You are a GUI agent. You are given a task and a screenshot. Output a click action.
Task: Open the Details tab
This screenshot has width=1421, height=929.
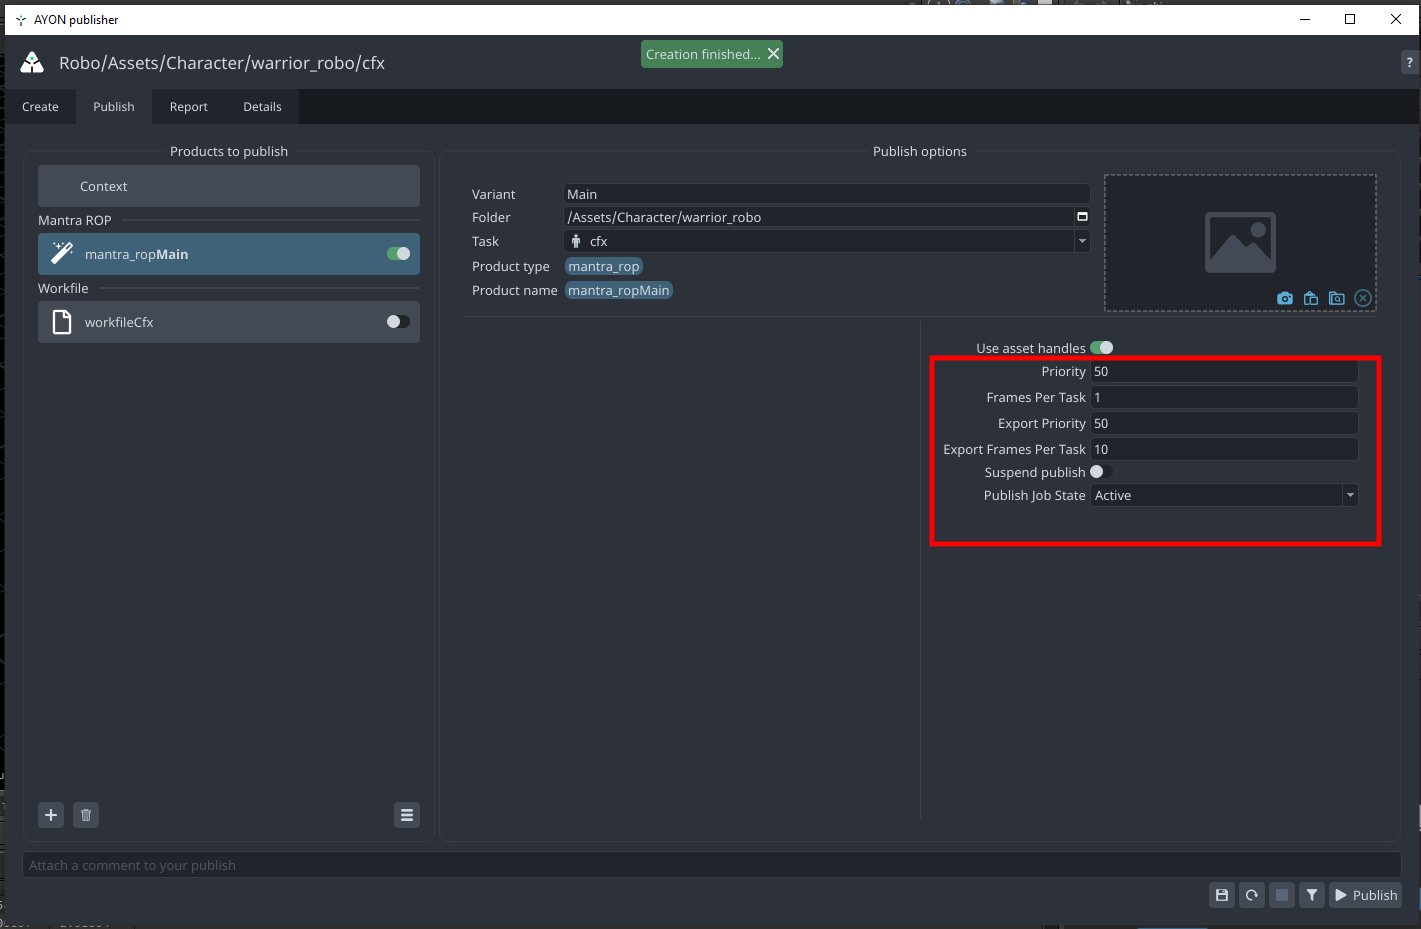[262, 107]
